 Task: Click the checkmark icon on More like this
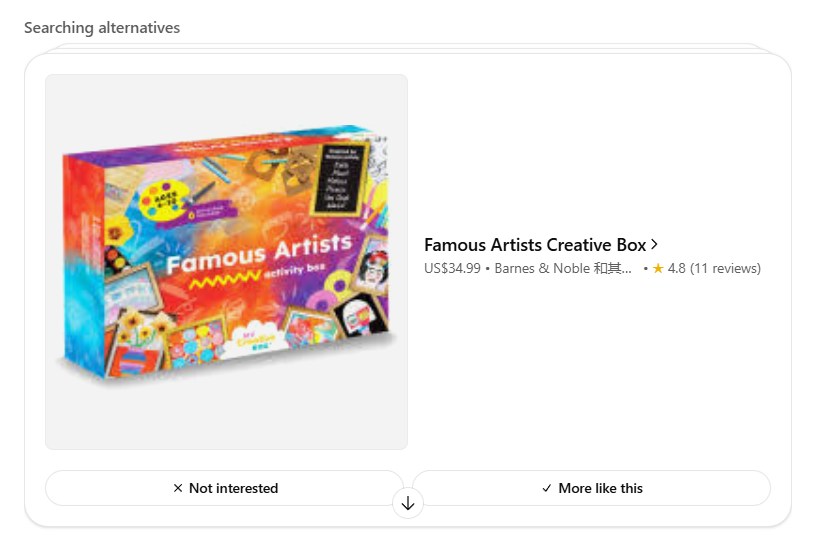click(x=546, y=488)
